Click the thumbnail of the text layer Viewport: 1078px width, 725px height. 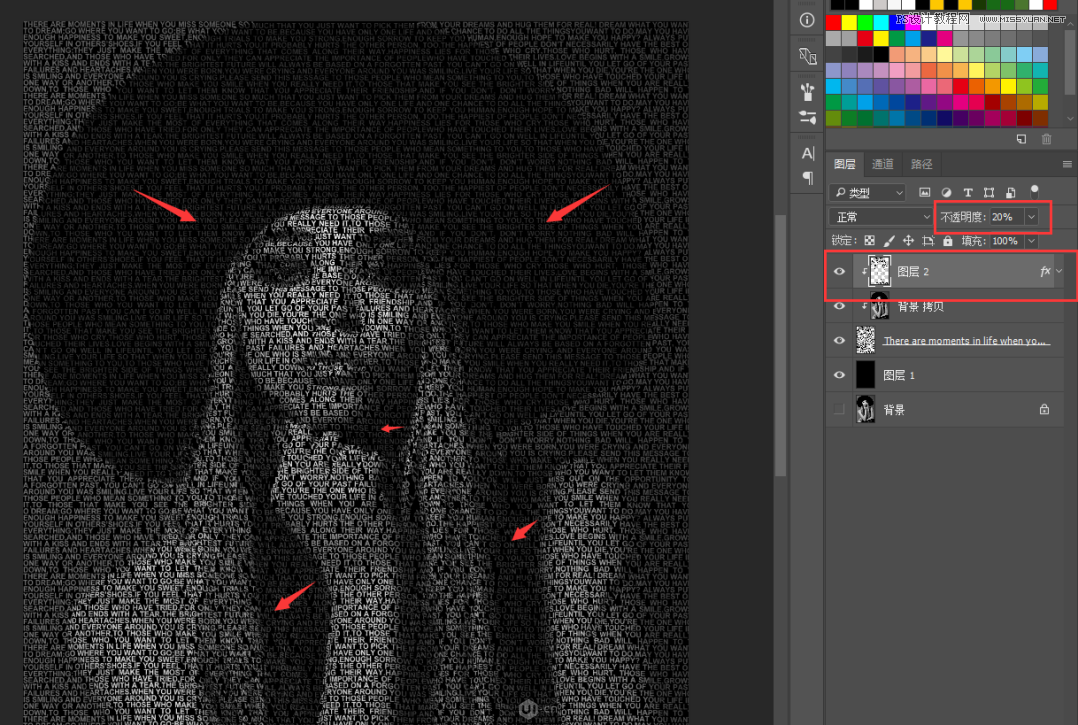tap(866, 340)
